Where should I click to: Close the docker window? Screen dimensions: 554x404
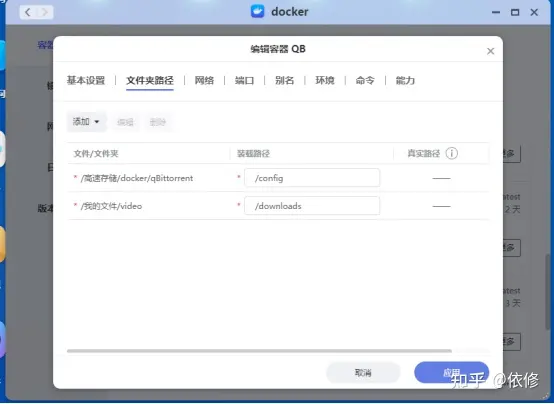[534, 12]
